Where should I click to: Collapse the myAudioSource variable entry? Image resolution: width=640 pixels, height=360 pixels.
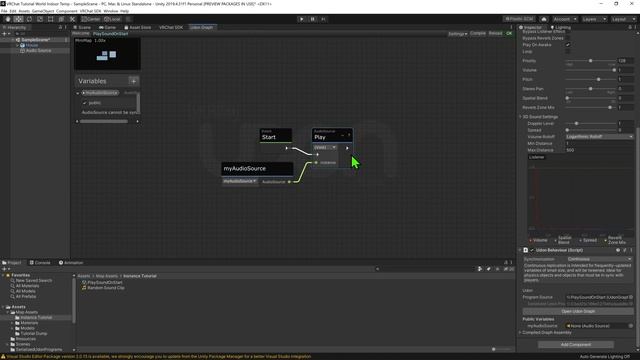point(78,93)
